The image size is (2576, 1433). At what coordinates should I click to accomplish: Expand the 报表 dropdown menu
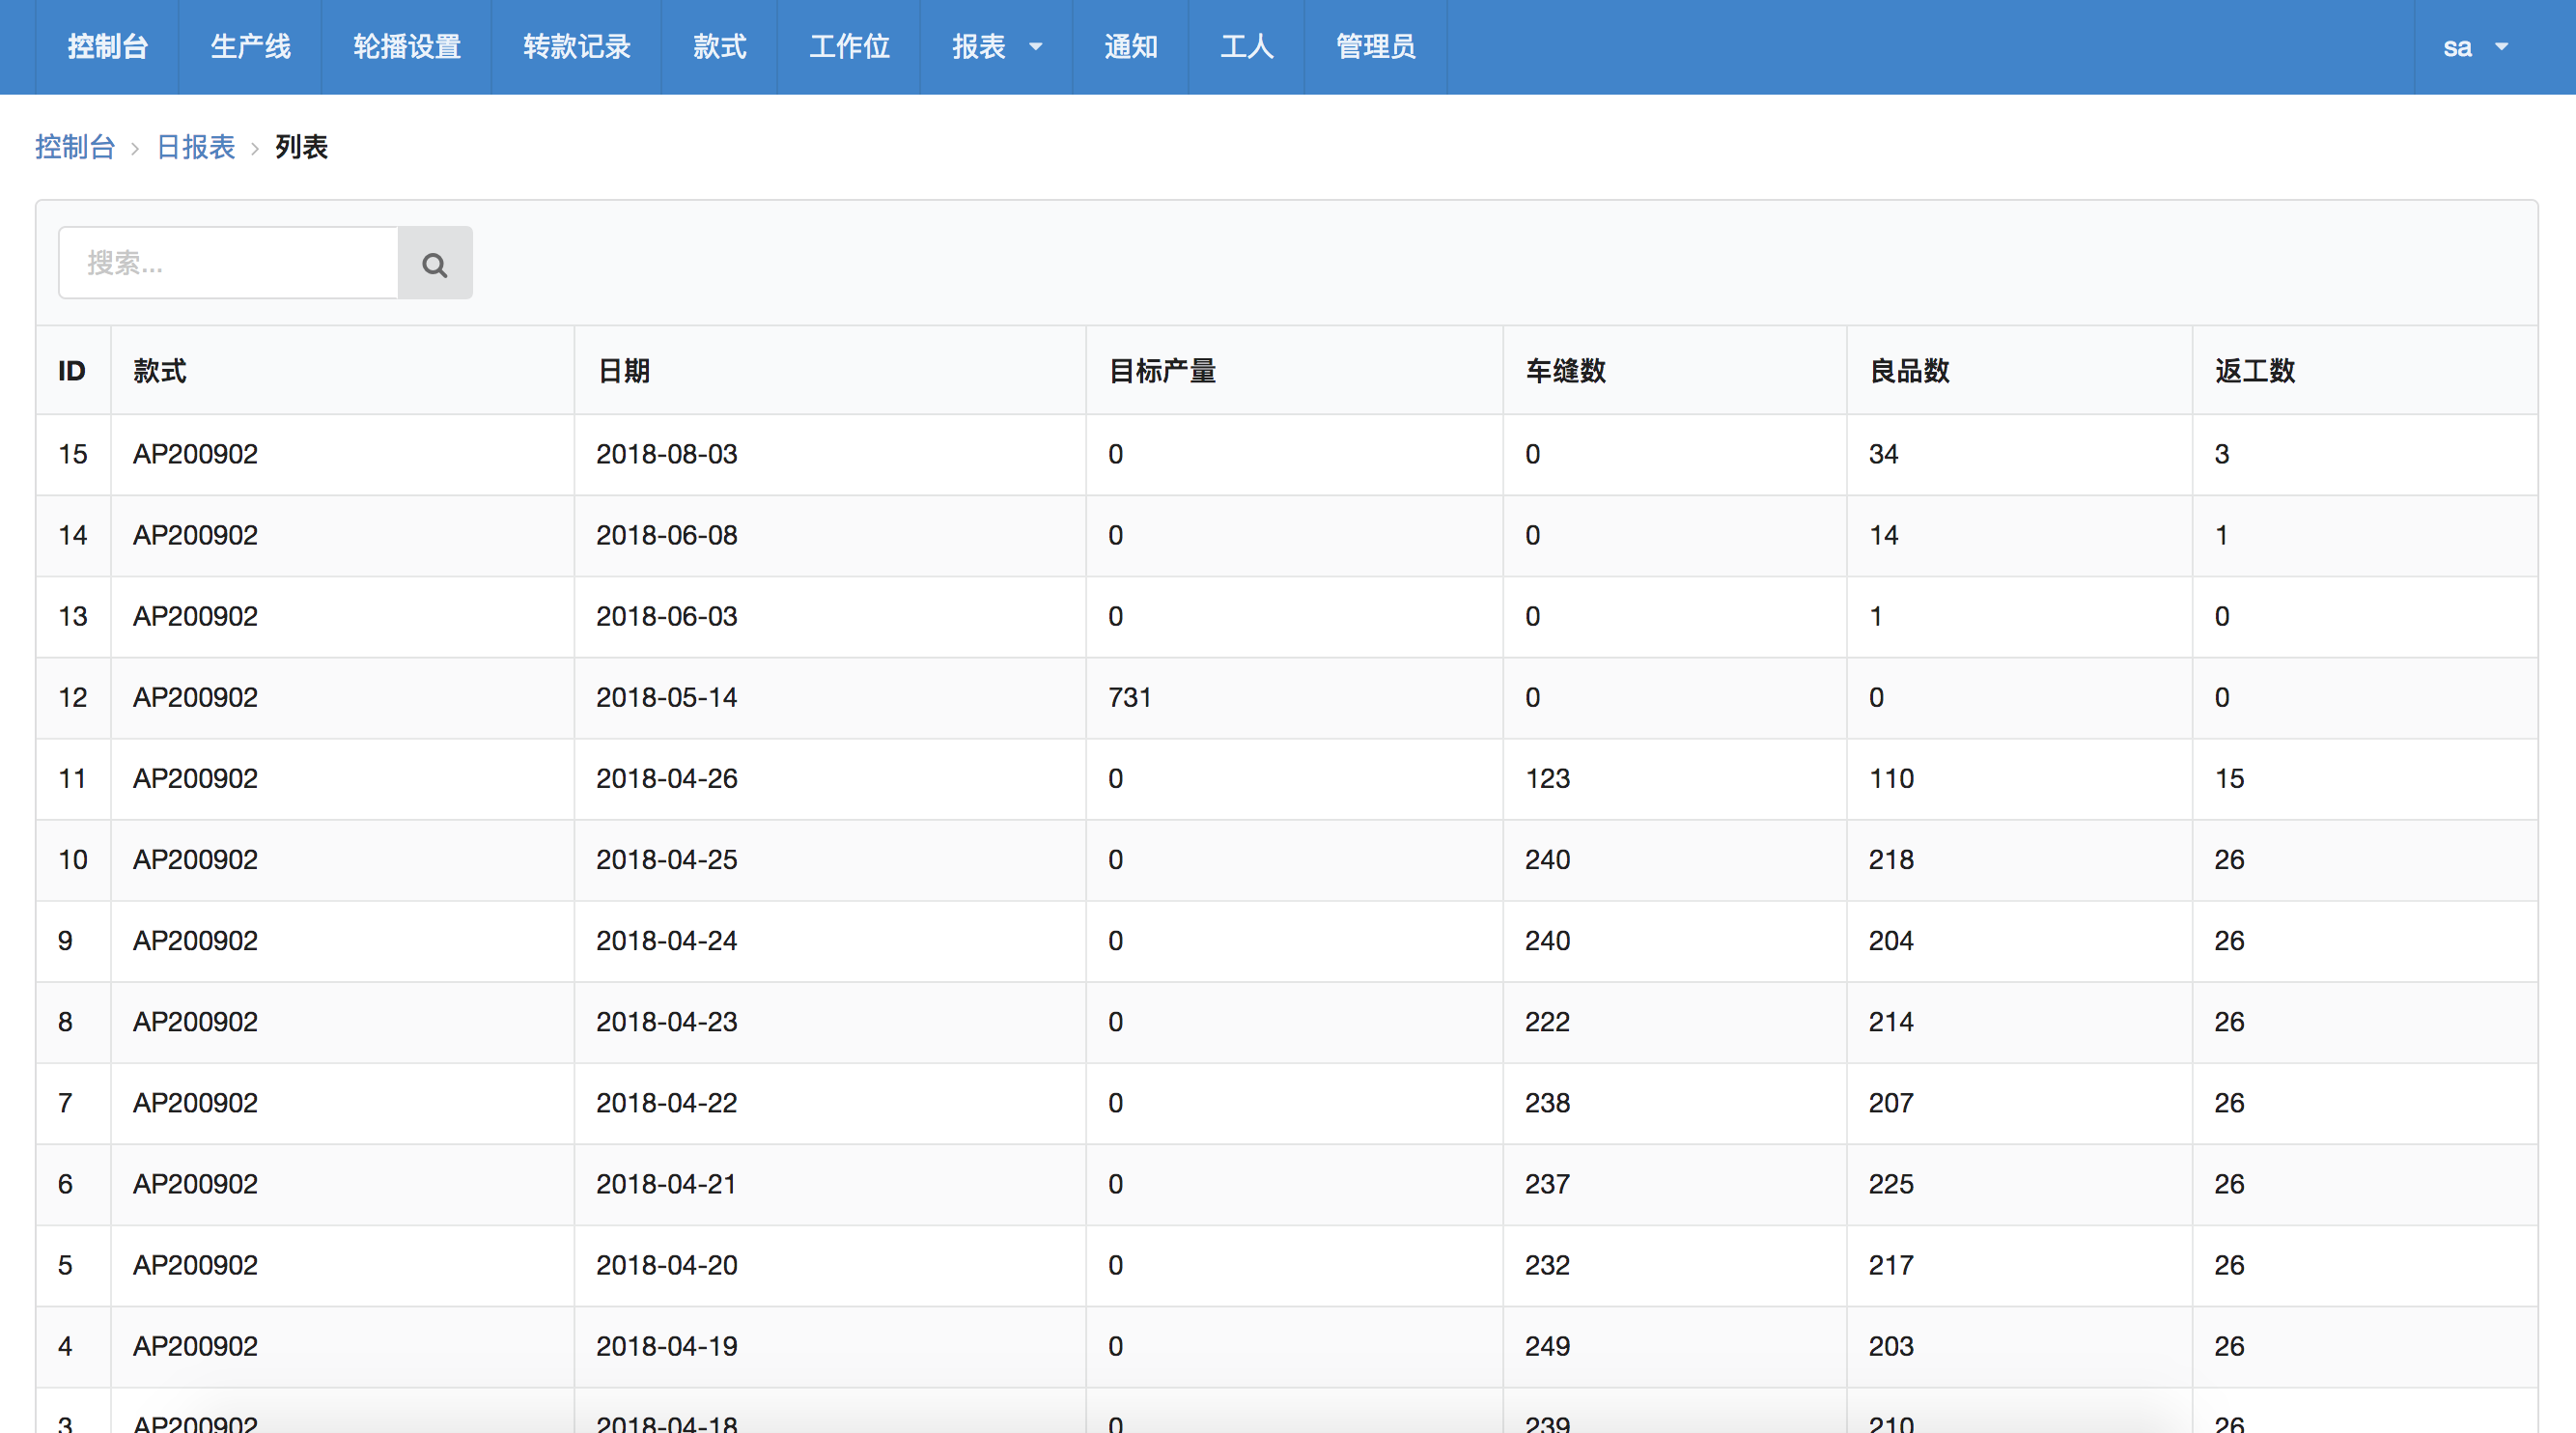click(x=996, y=47)
